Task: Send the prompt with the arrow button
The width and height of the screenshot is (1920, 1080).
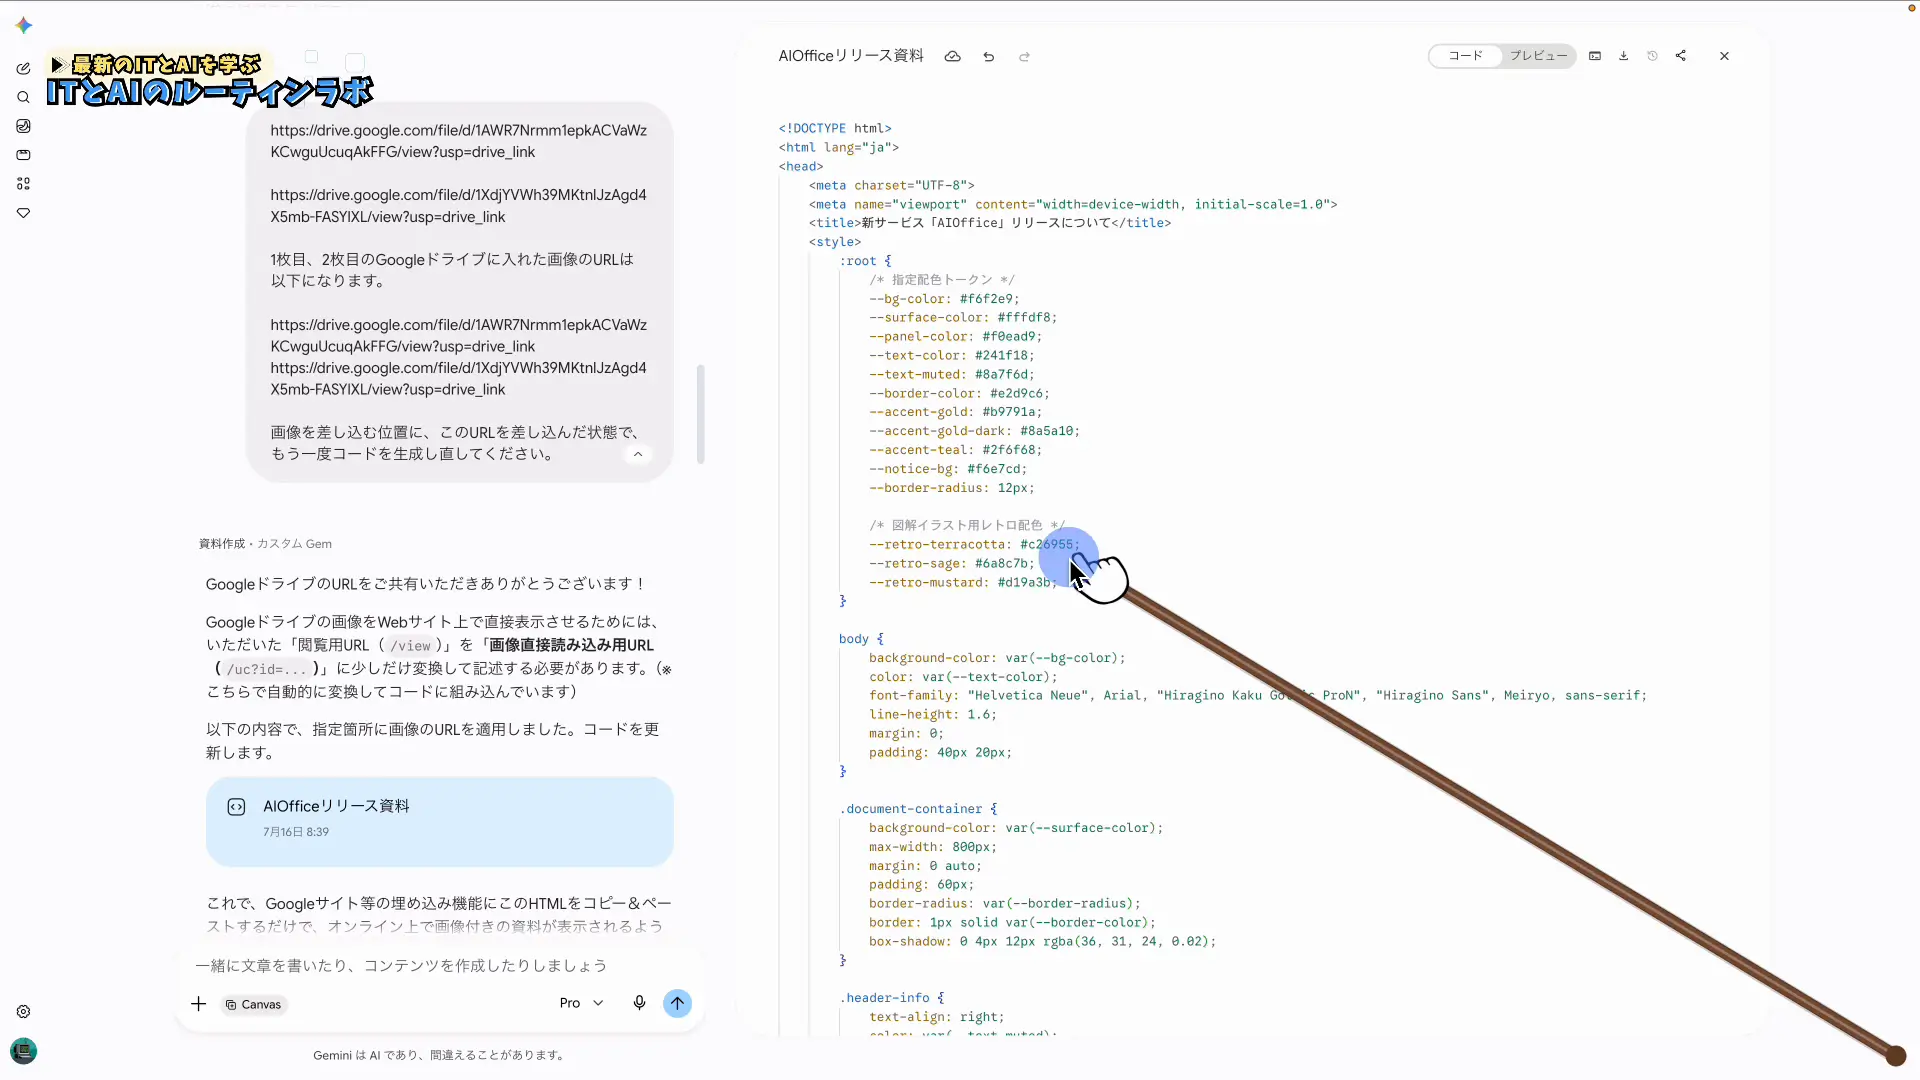Action: click(x=677, y=1003)
